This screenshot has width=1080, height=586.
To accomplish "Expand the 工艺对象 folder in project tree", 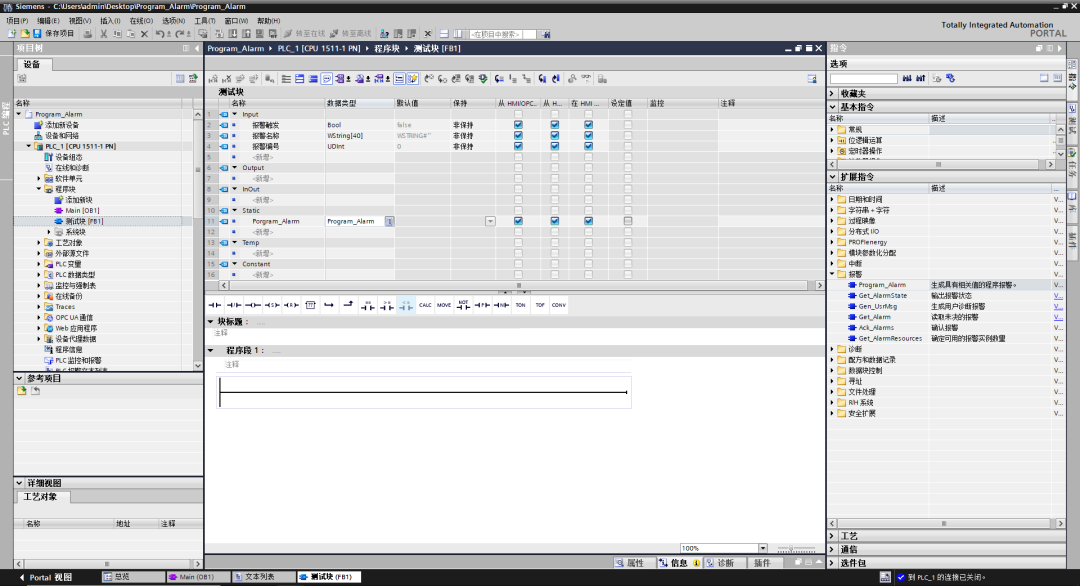I will (39, 243).
